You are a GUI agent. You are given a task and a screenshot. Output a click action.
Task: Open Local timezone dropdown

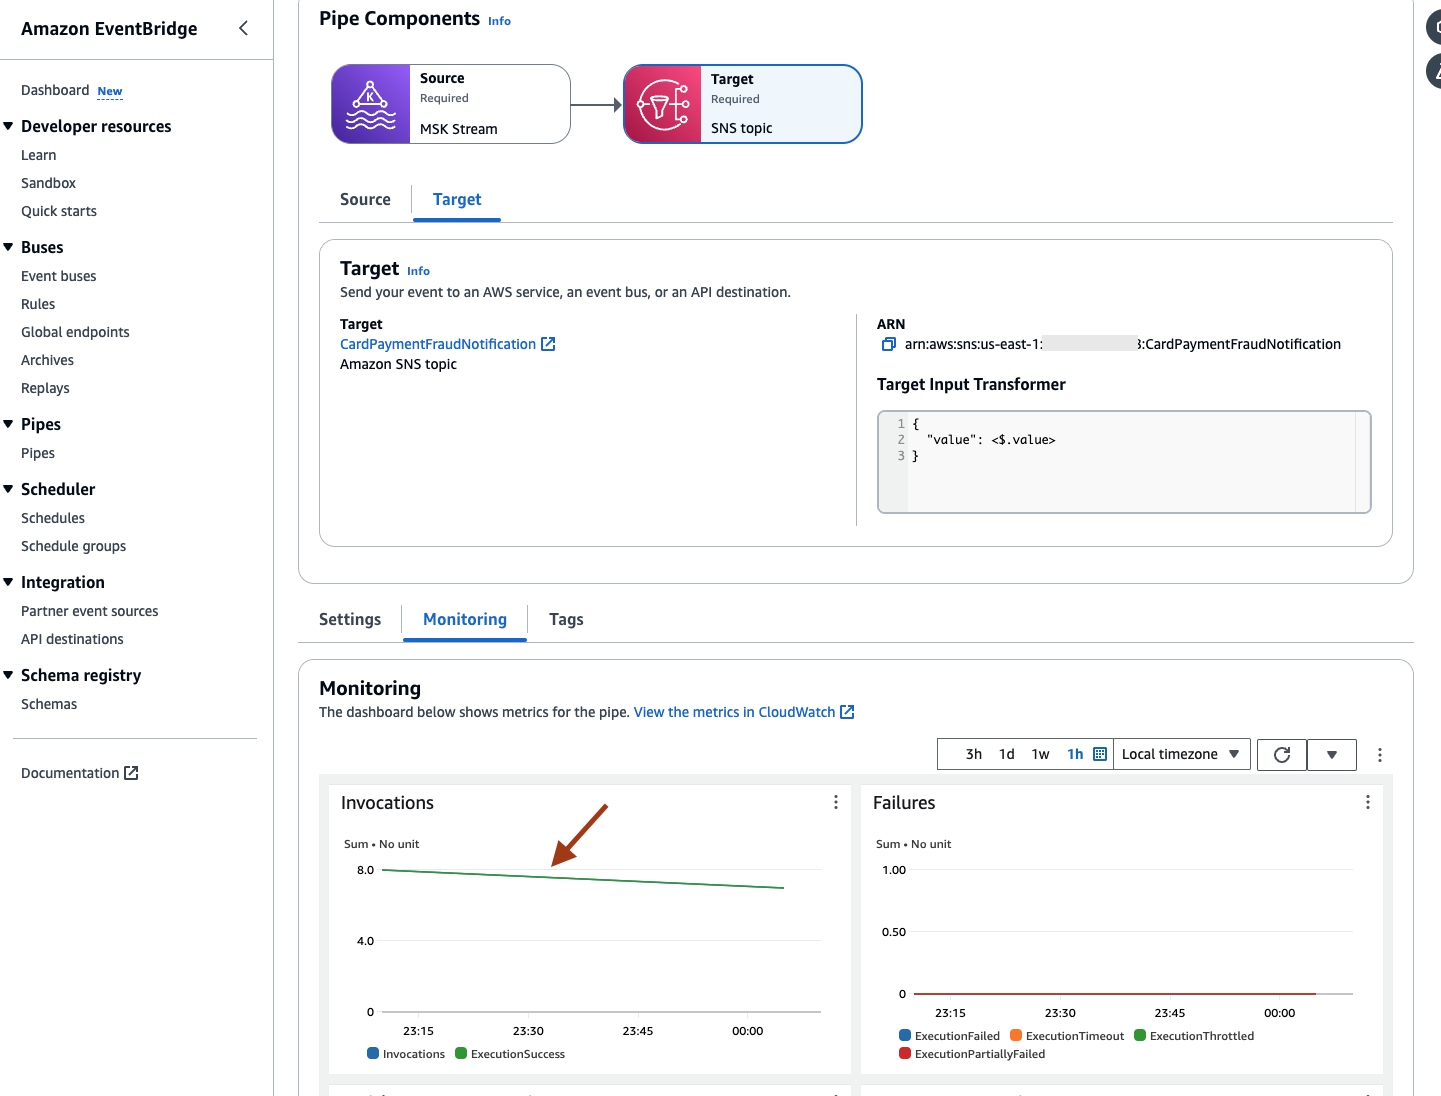point(1180,754)
